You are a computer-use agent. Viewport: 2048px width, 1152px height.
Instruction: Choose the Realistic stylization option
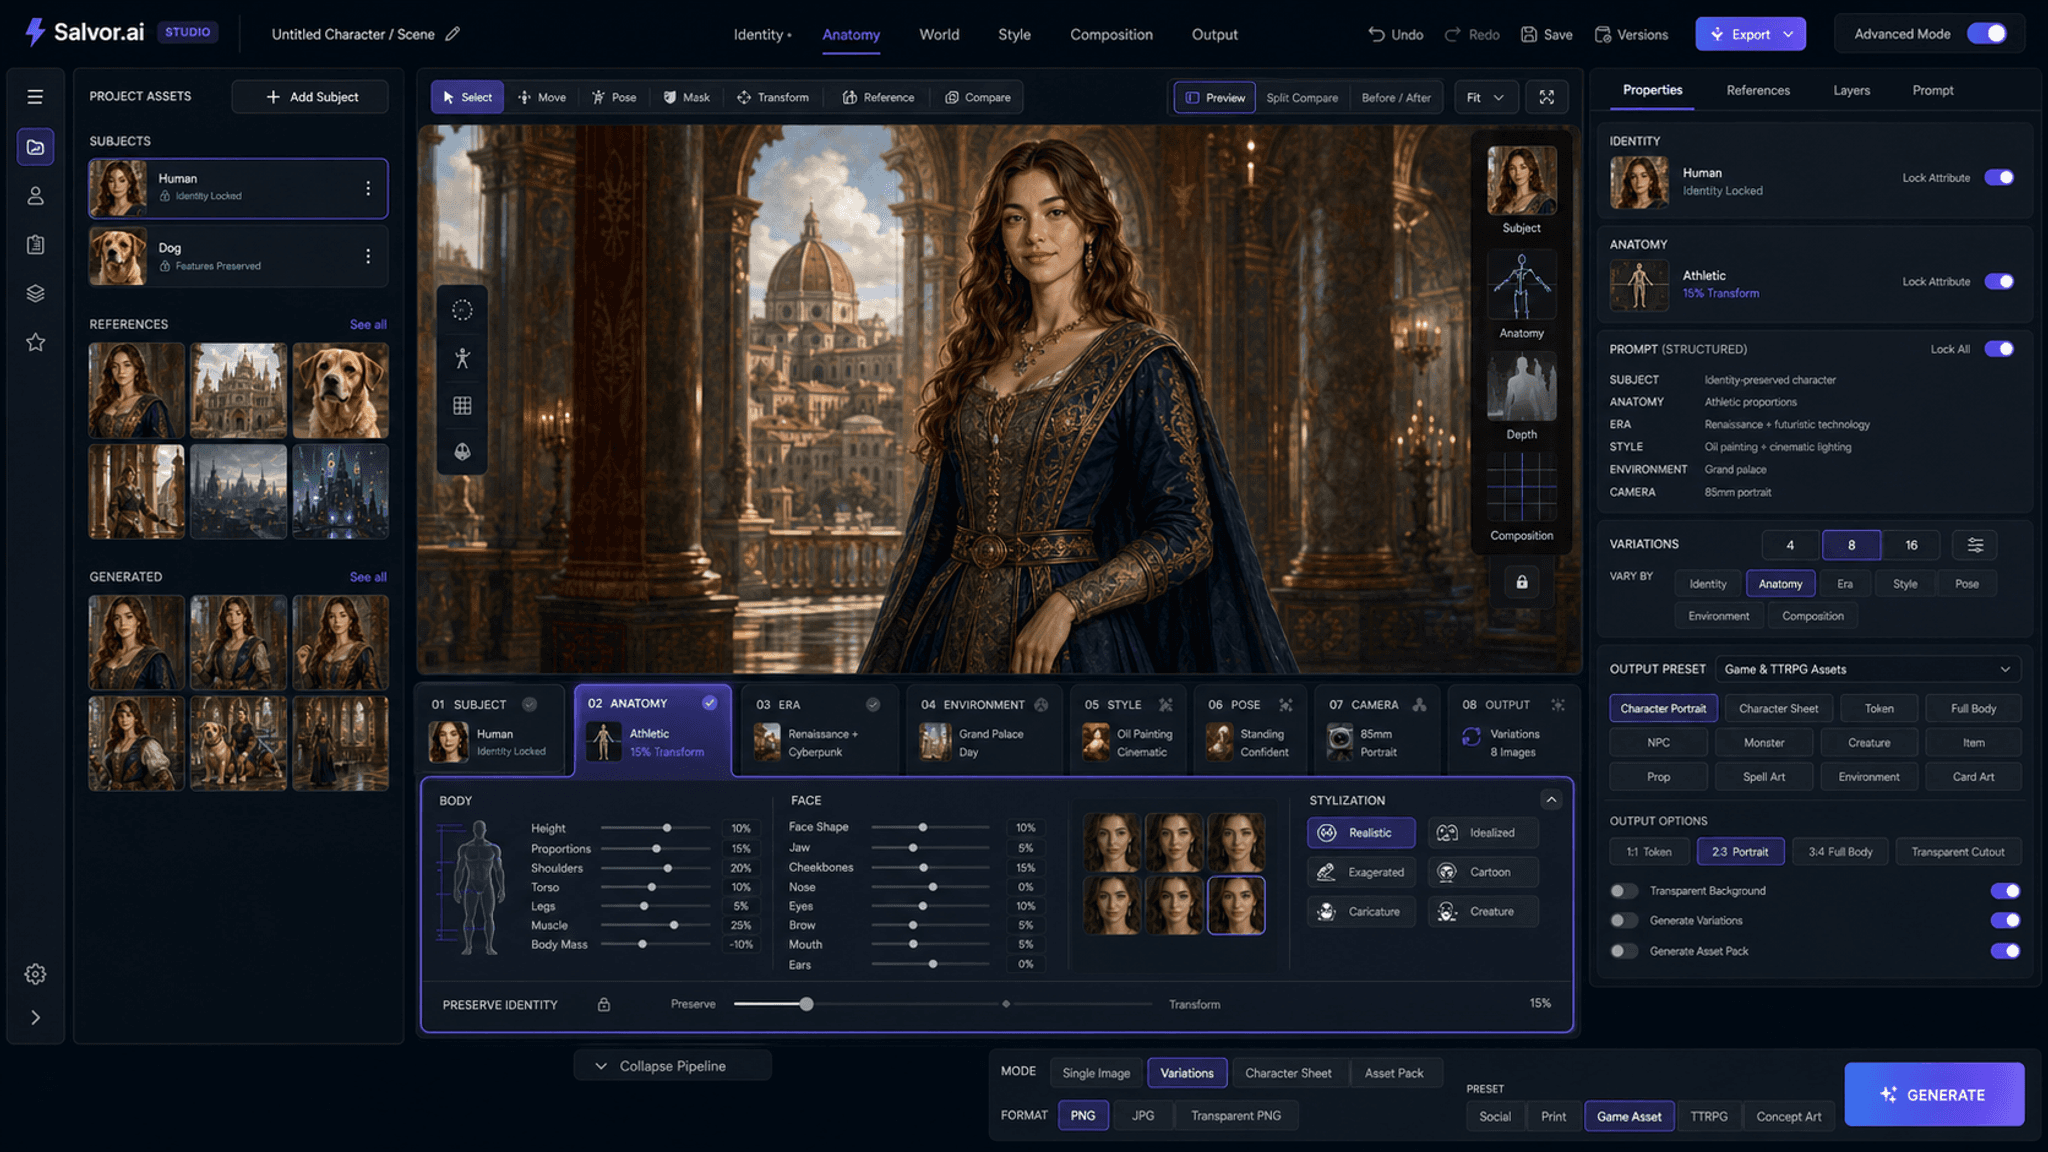pos(1361,833)
